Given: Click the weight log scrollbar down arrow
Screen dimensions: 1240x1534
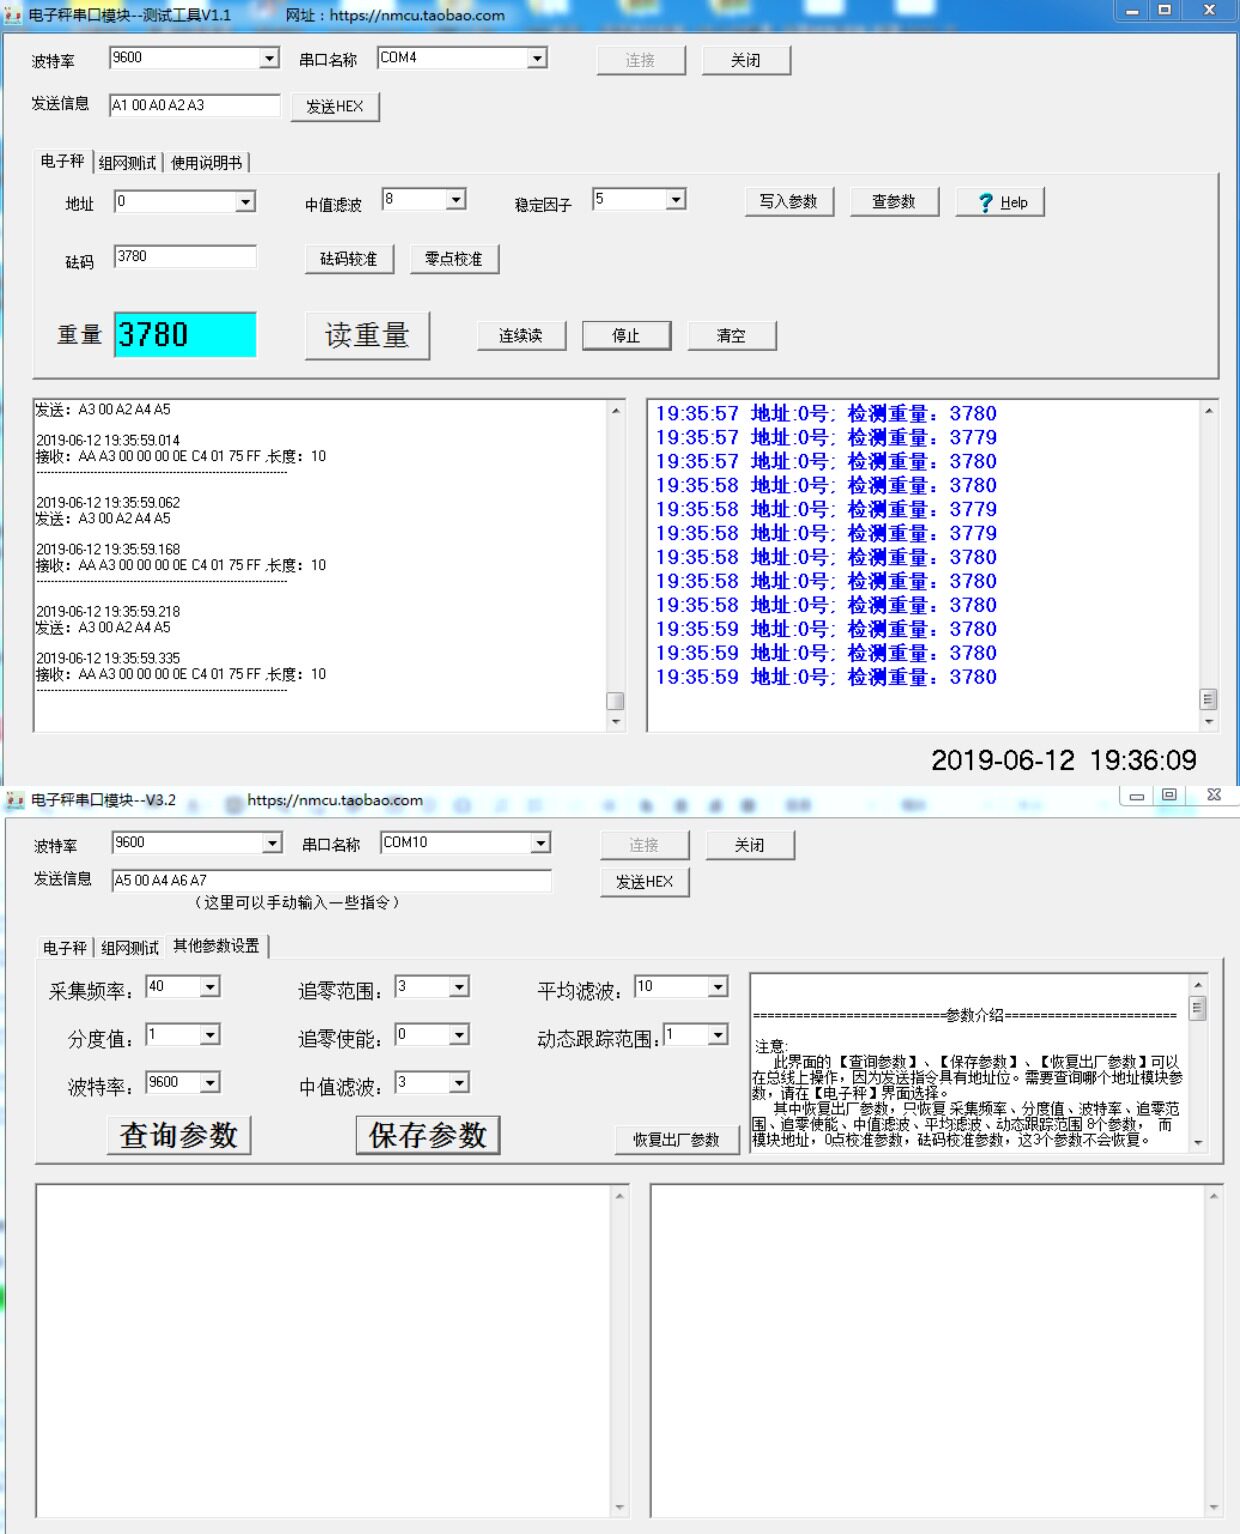Looking at the screenshot, I should [x=1208, y=722].
